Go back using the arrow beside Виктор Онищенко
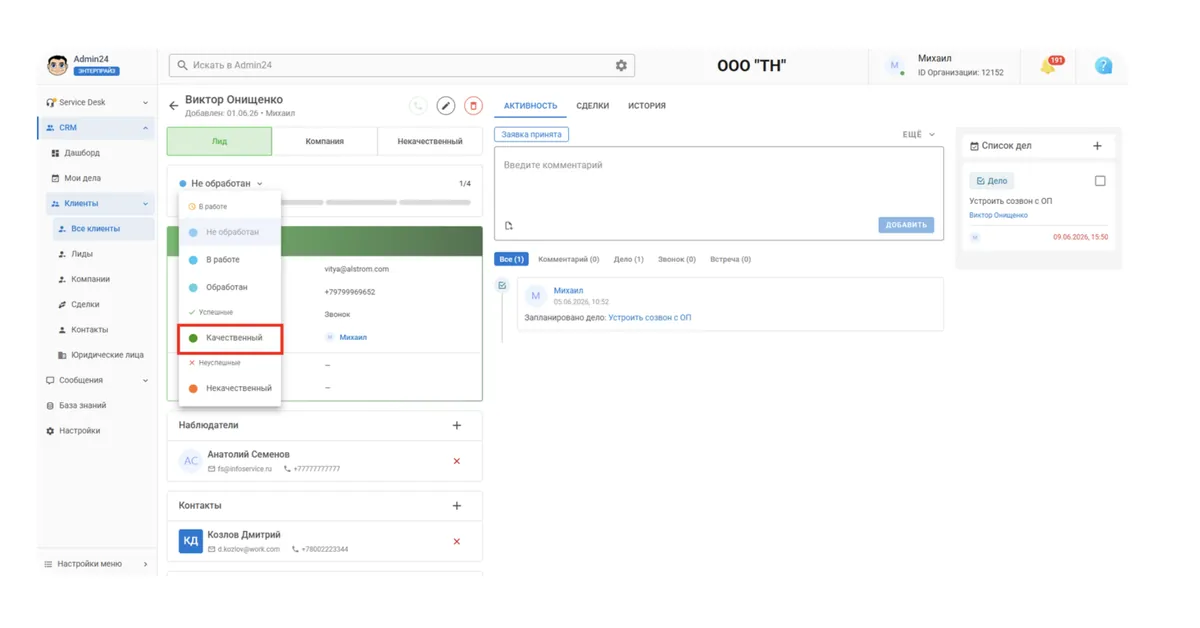This screenshot has height=628, width=1200. [173, 105]
